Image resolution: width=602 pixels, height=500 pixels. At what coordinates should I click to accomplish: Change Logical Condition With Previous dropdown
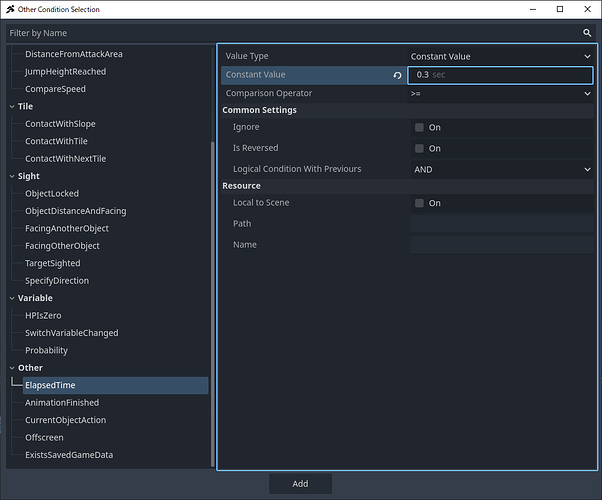click(x=501, y=170)
